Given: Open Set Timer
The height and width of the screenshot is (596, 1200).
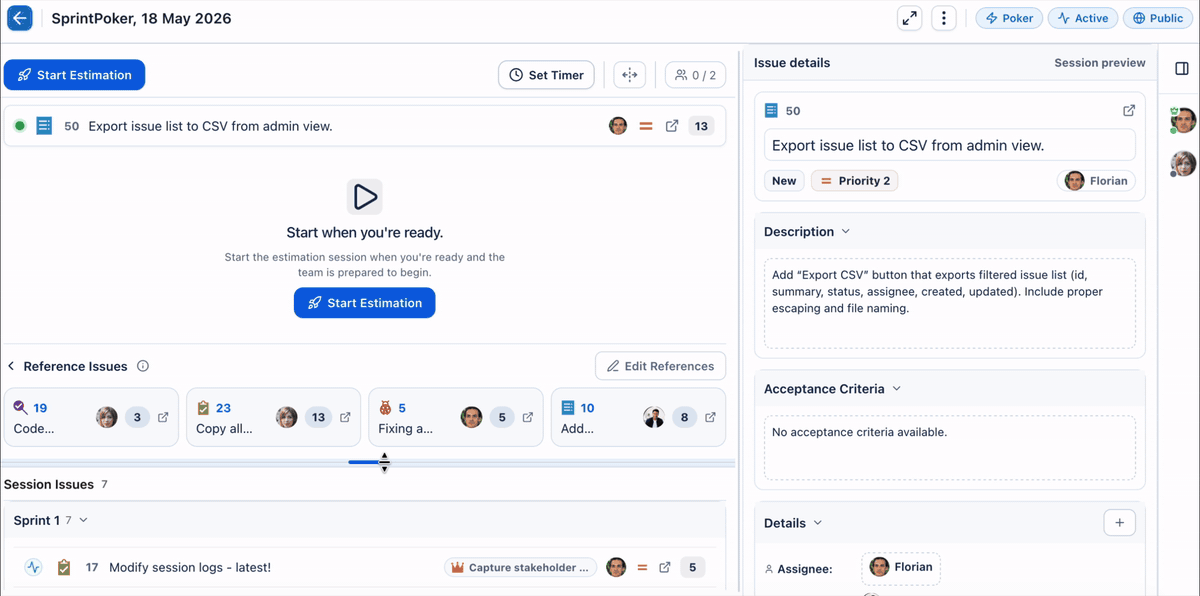Looking at the screenshot, I should 546,75.
